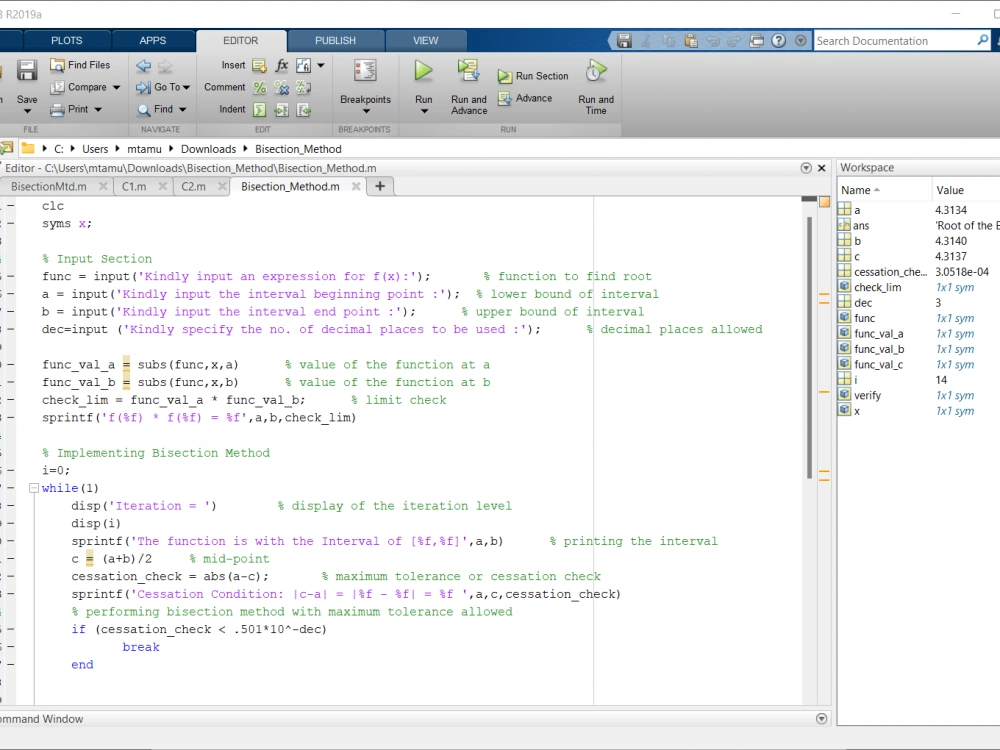Click the increase indent icon
Screen dimensions: 1000x750
(x=281, y=110)
